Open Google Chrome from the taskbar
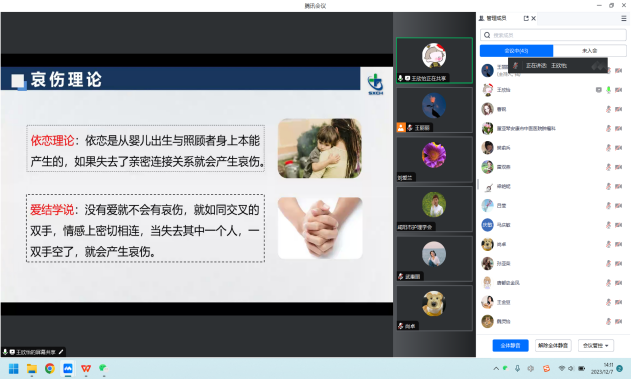631x379 pixels. 50,369
